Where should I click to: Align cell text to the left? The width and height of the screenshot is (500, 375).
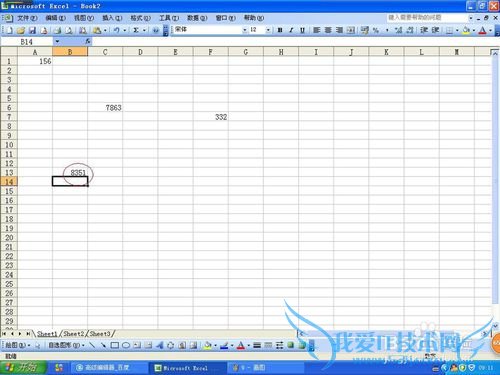click(x=316, y=30)
